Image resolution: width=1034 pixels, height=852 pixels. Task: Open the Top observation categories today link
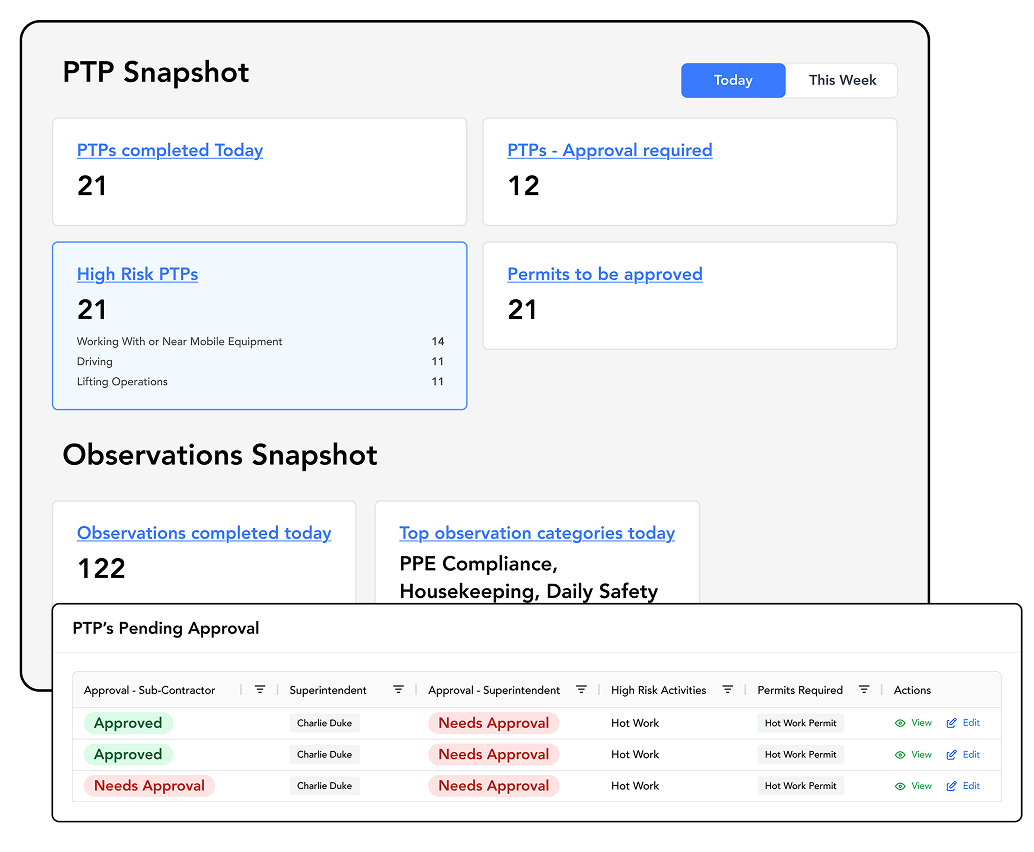537,533
